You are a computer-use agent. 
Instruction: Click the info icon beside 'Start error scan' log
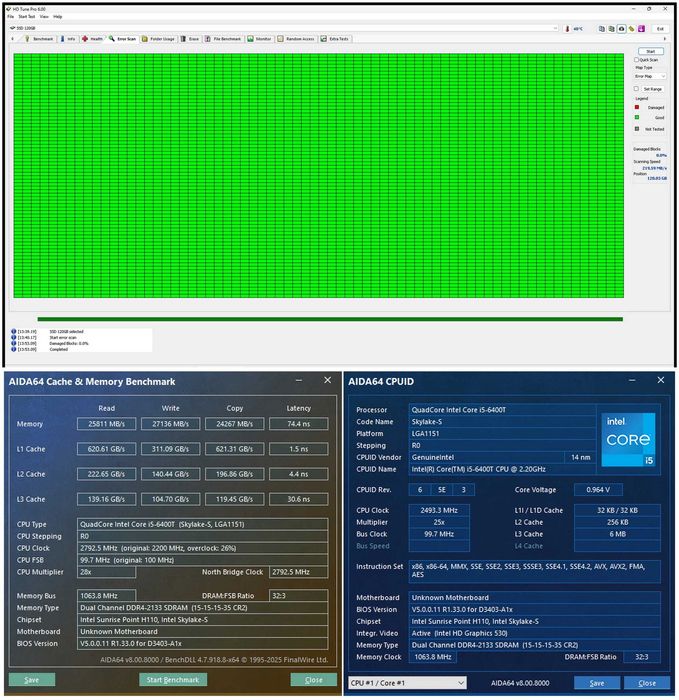pos(13,338)
